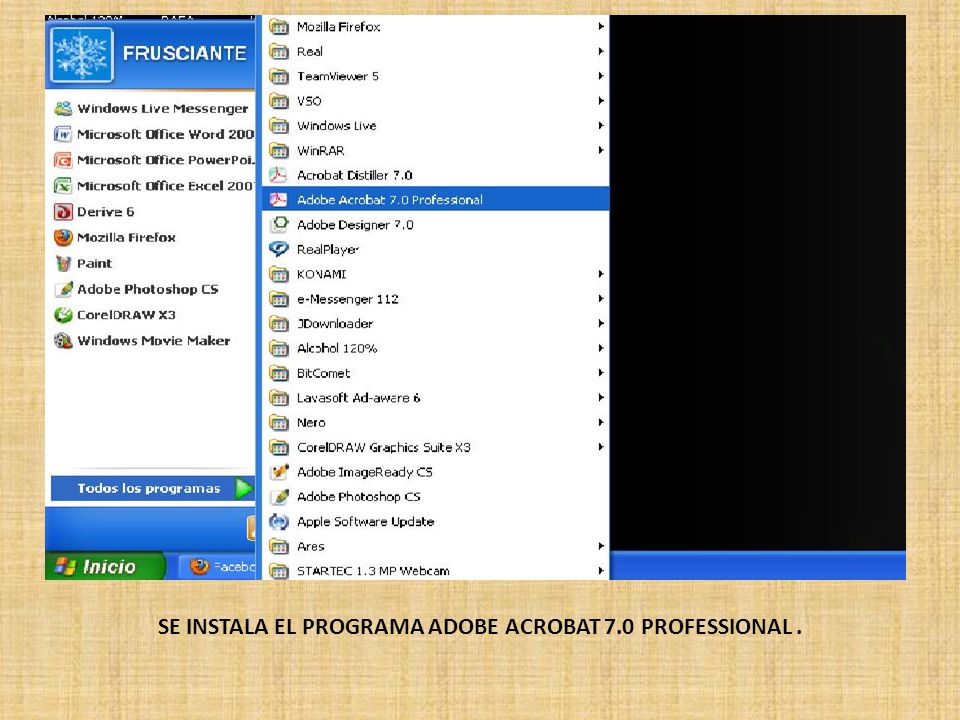Launch Paint by its label
Image resolution: width=960 pixels, height=720 pixels.
[94, 263]
